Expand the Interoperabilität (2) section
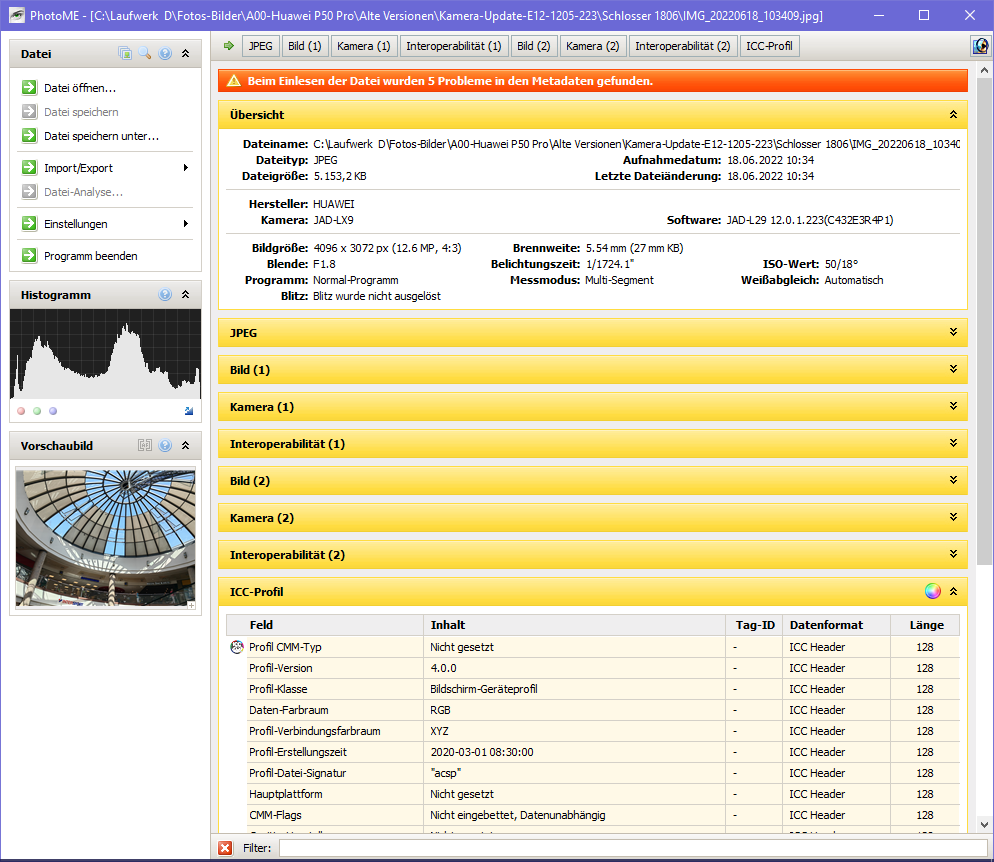 point(592,555)
